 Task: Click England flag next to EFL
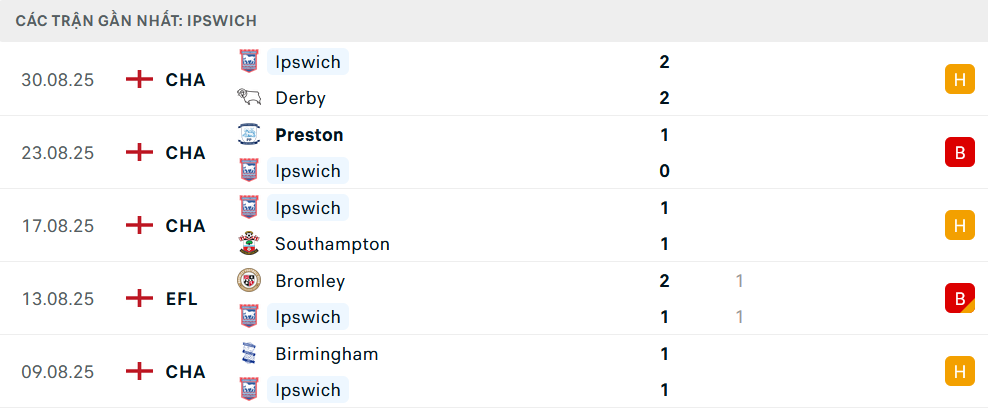tap(139, 298)
